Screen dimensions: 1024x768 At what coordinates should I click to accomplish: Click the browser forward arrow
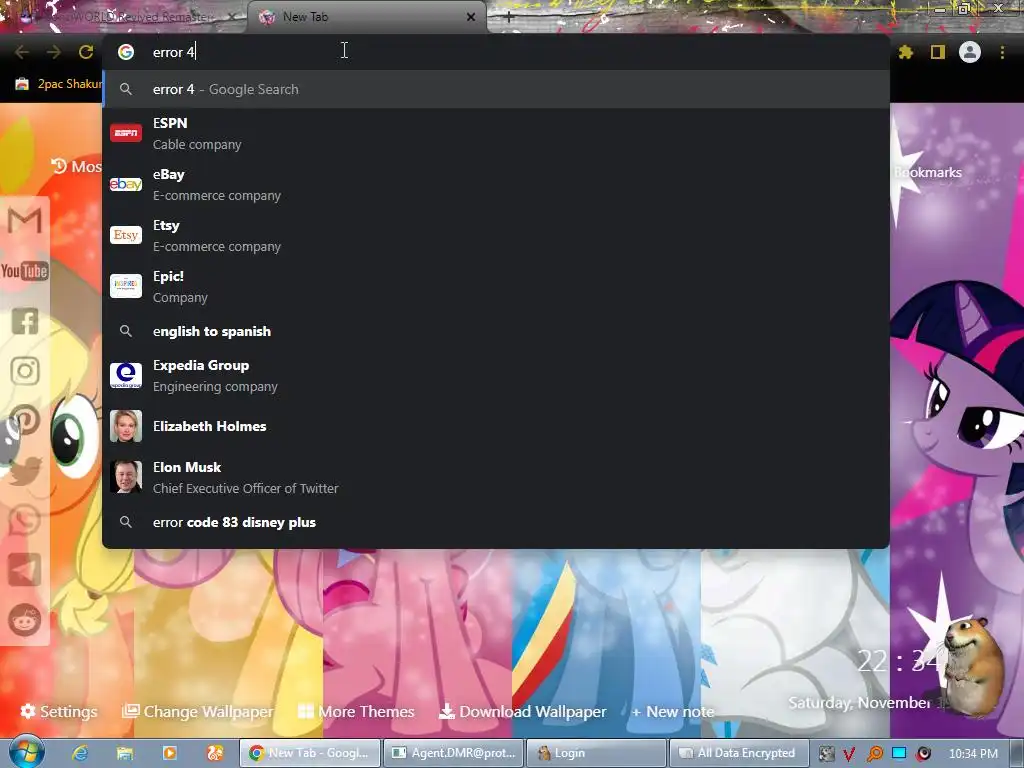pyautogui.click(x=54, y=52)
